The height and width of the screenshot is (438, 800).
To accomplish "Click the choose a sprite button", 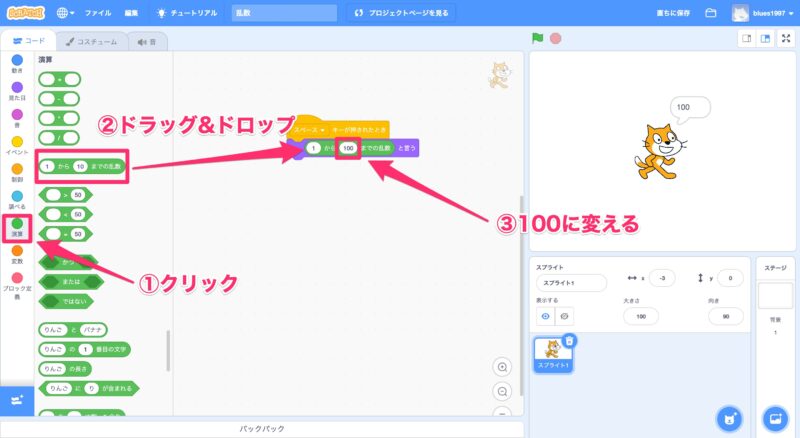I will tap(730, 416).
